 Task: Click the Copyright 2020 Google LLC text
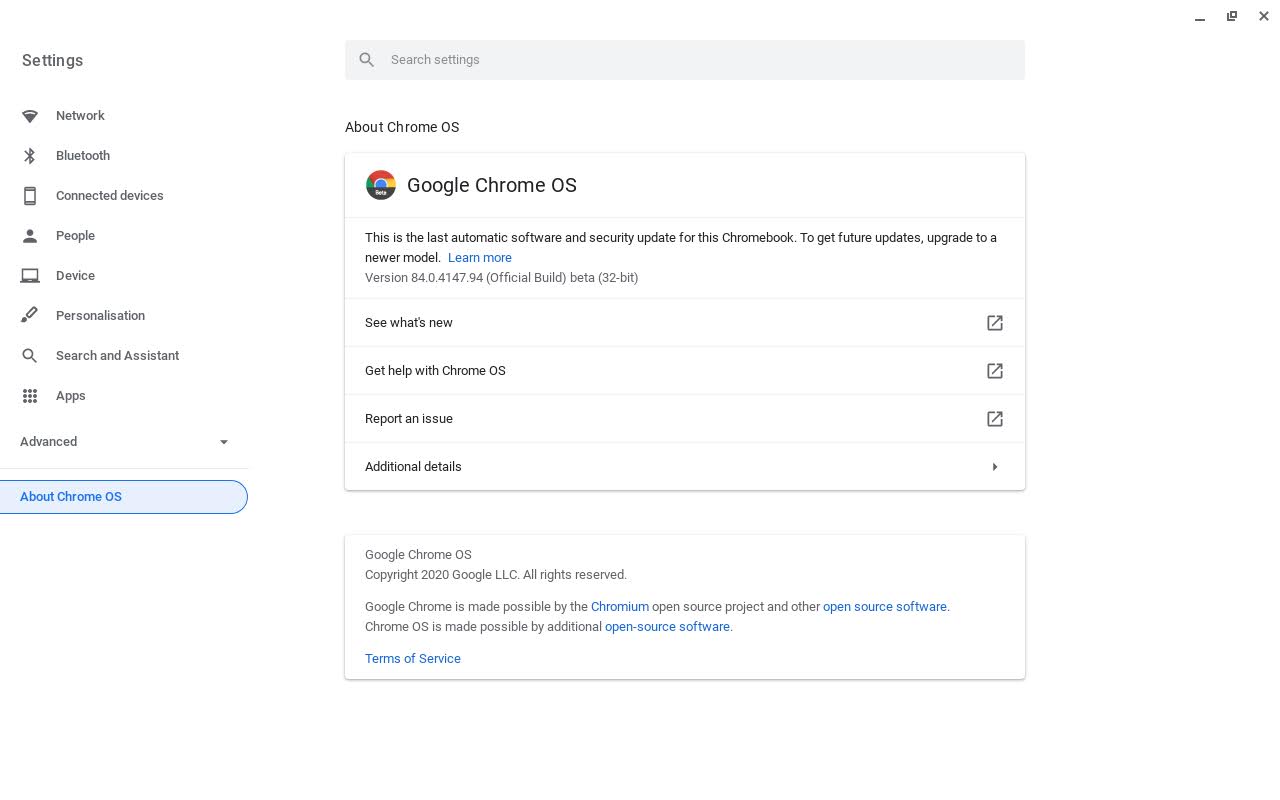coord(496,575)
